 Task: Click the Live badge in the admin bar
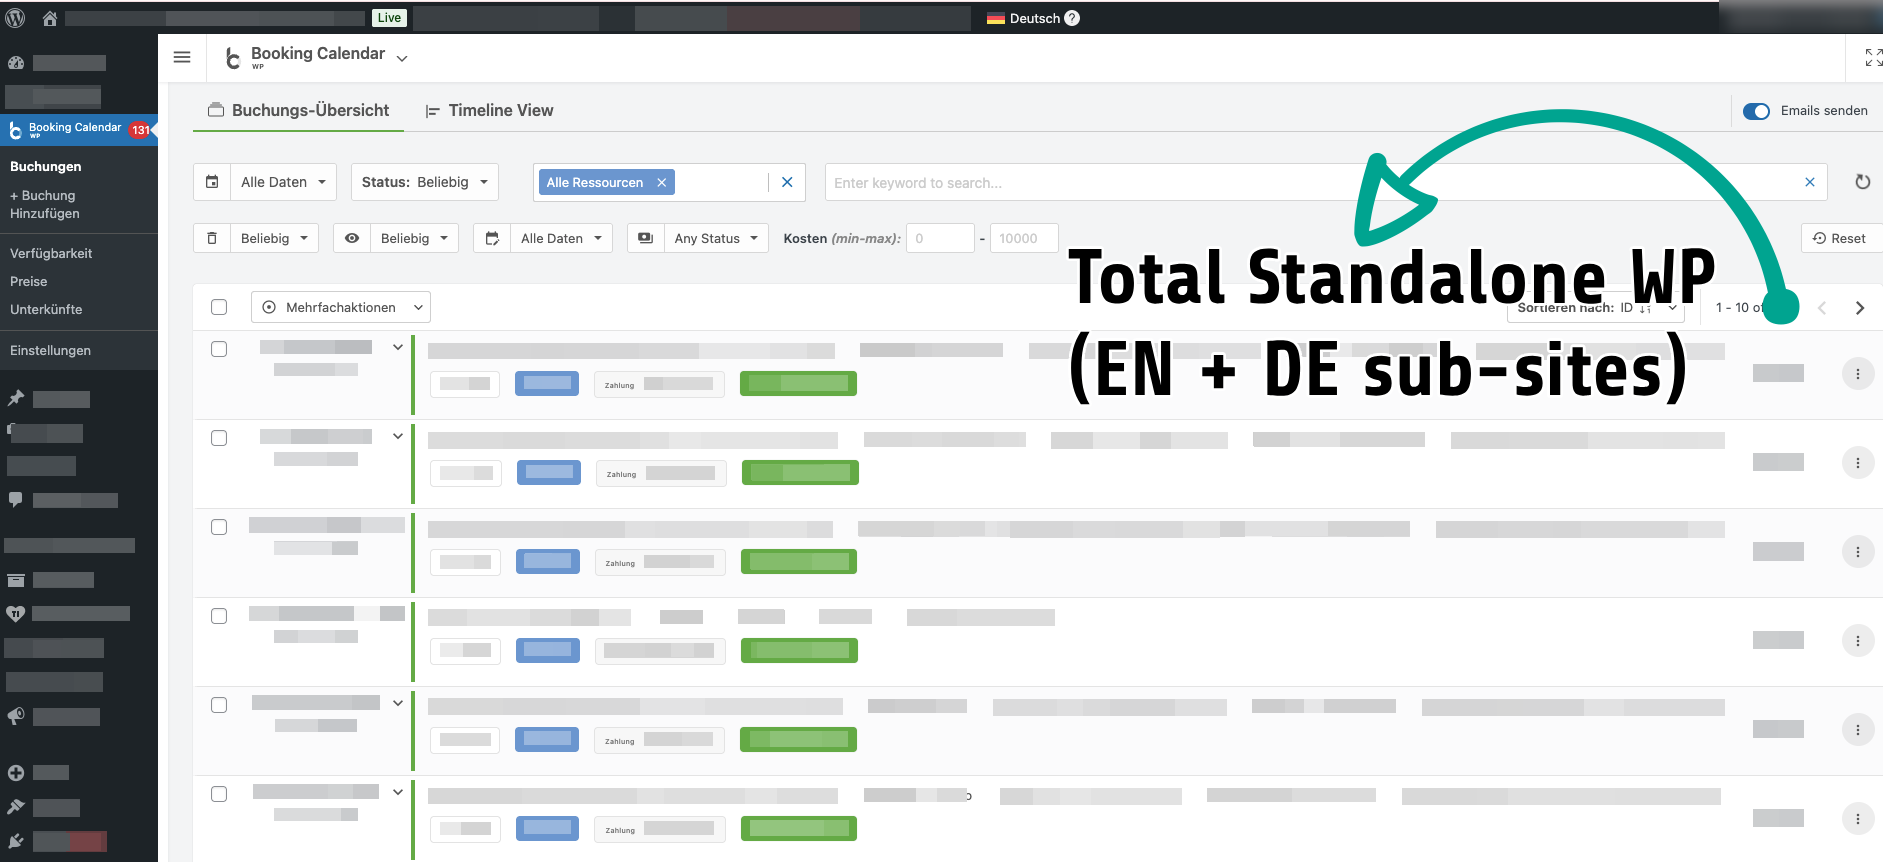pyautogui.click(x=389, y=18)
